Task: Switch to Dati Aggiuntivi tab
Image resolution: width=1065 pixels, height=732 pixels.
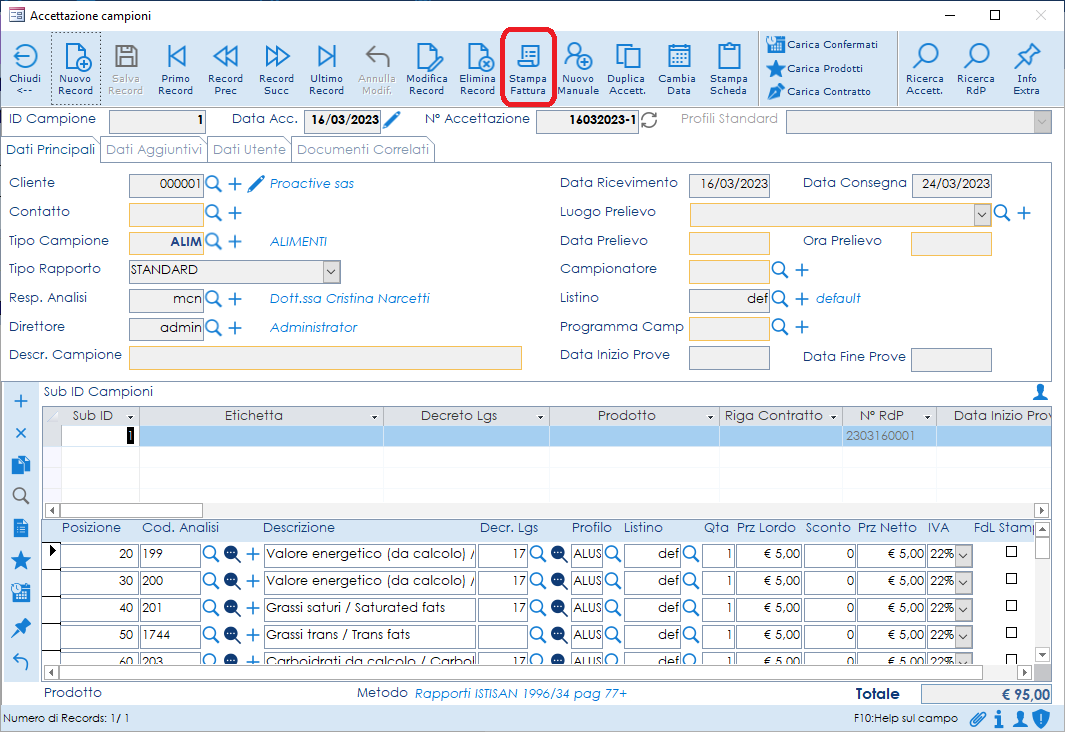Action: (154, 150)
